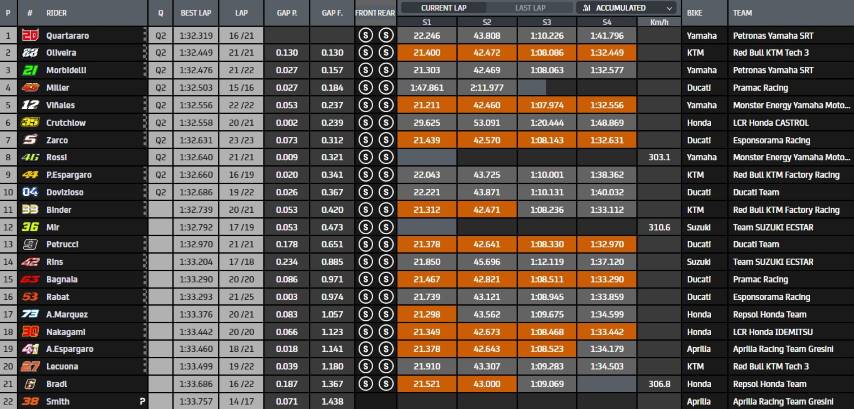
Task: Click the S1 sector column header
Action: (426, 22)
